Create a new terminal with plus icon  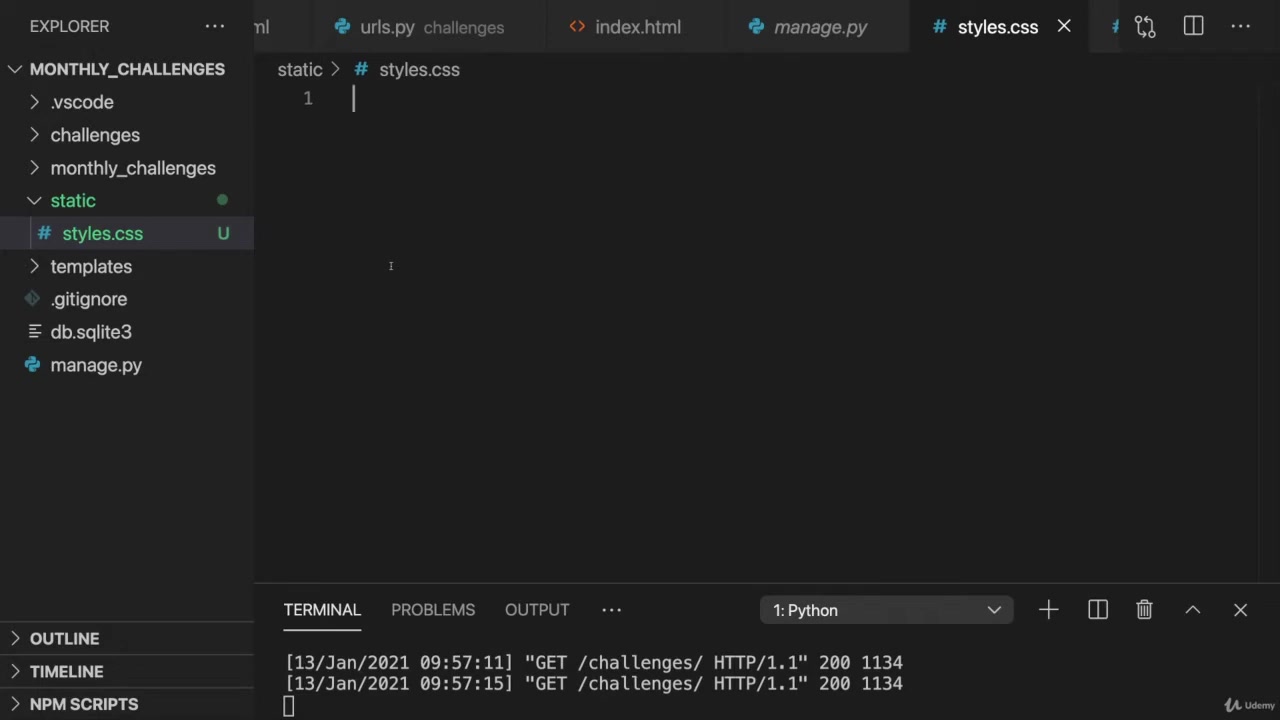click(x=1048, y=610)
